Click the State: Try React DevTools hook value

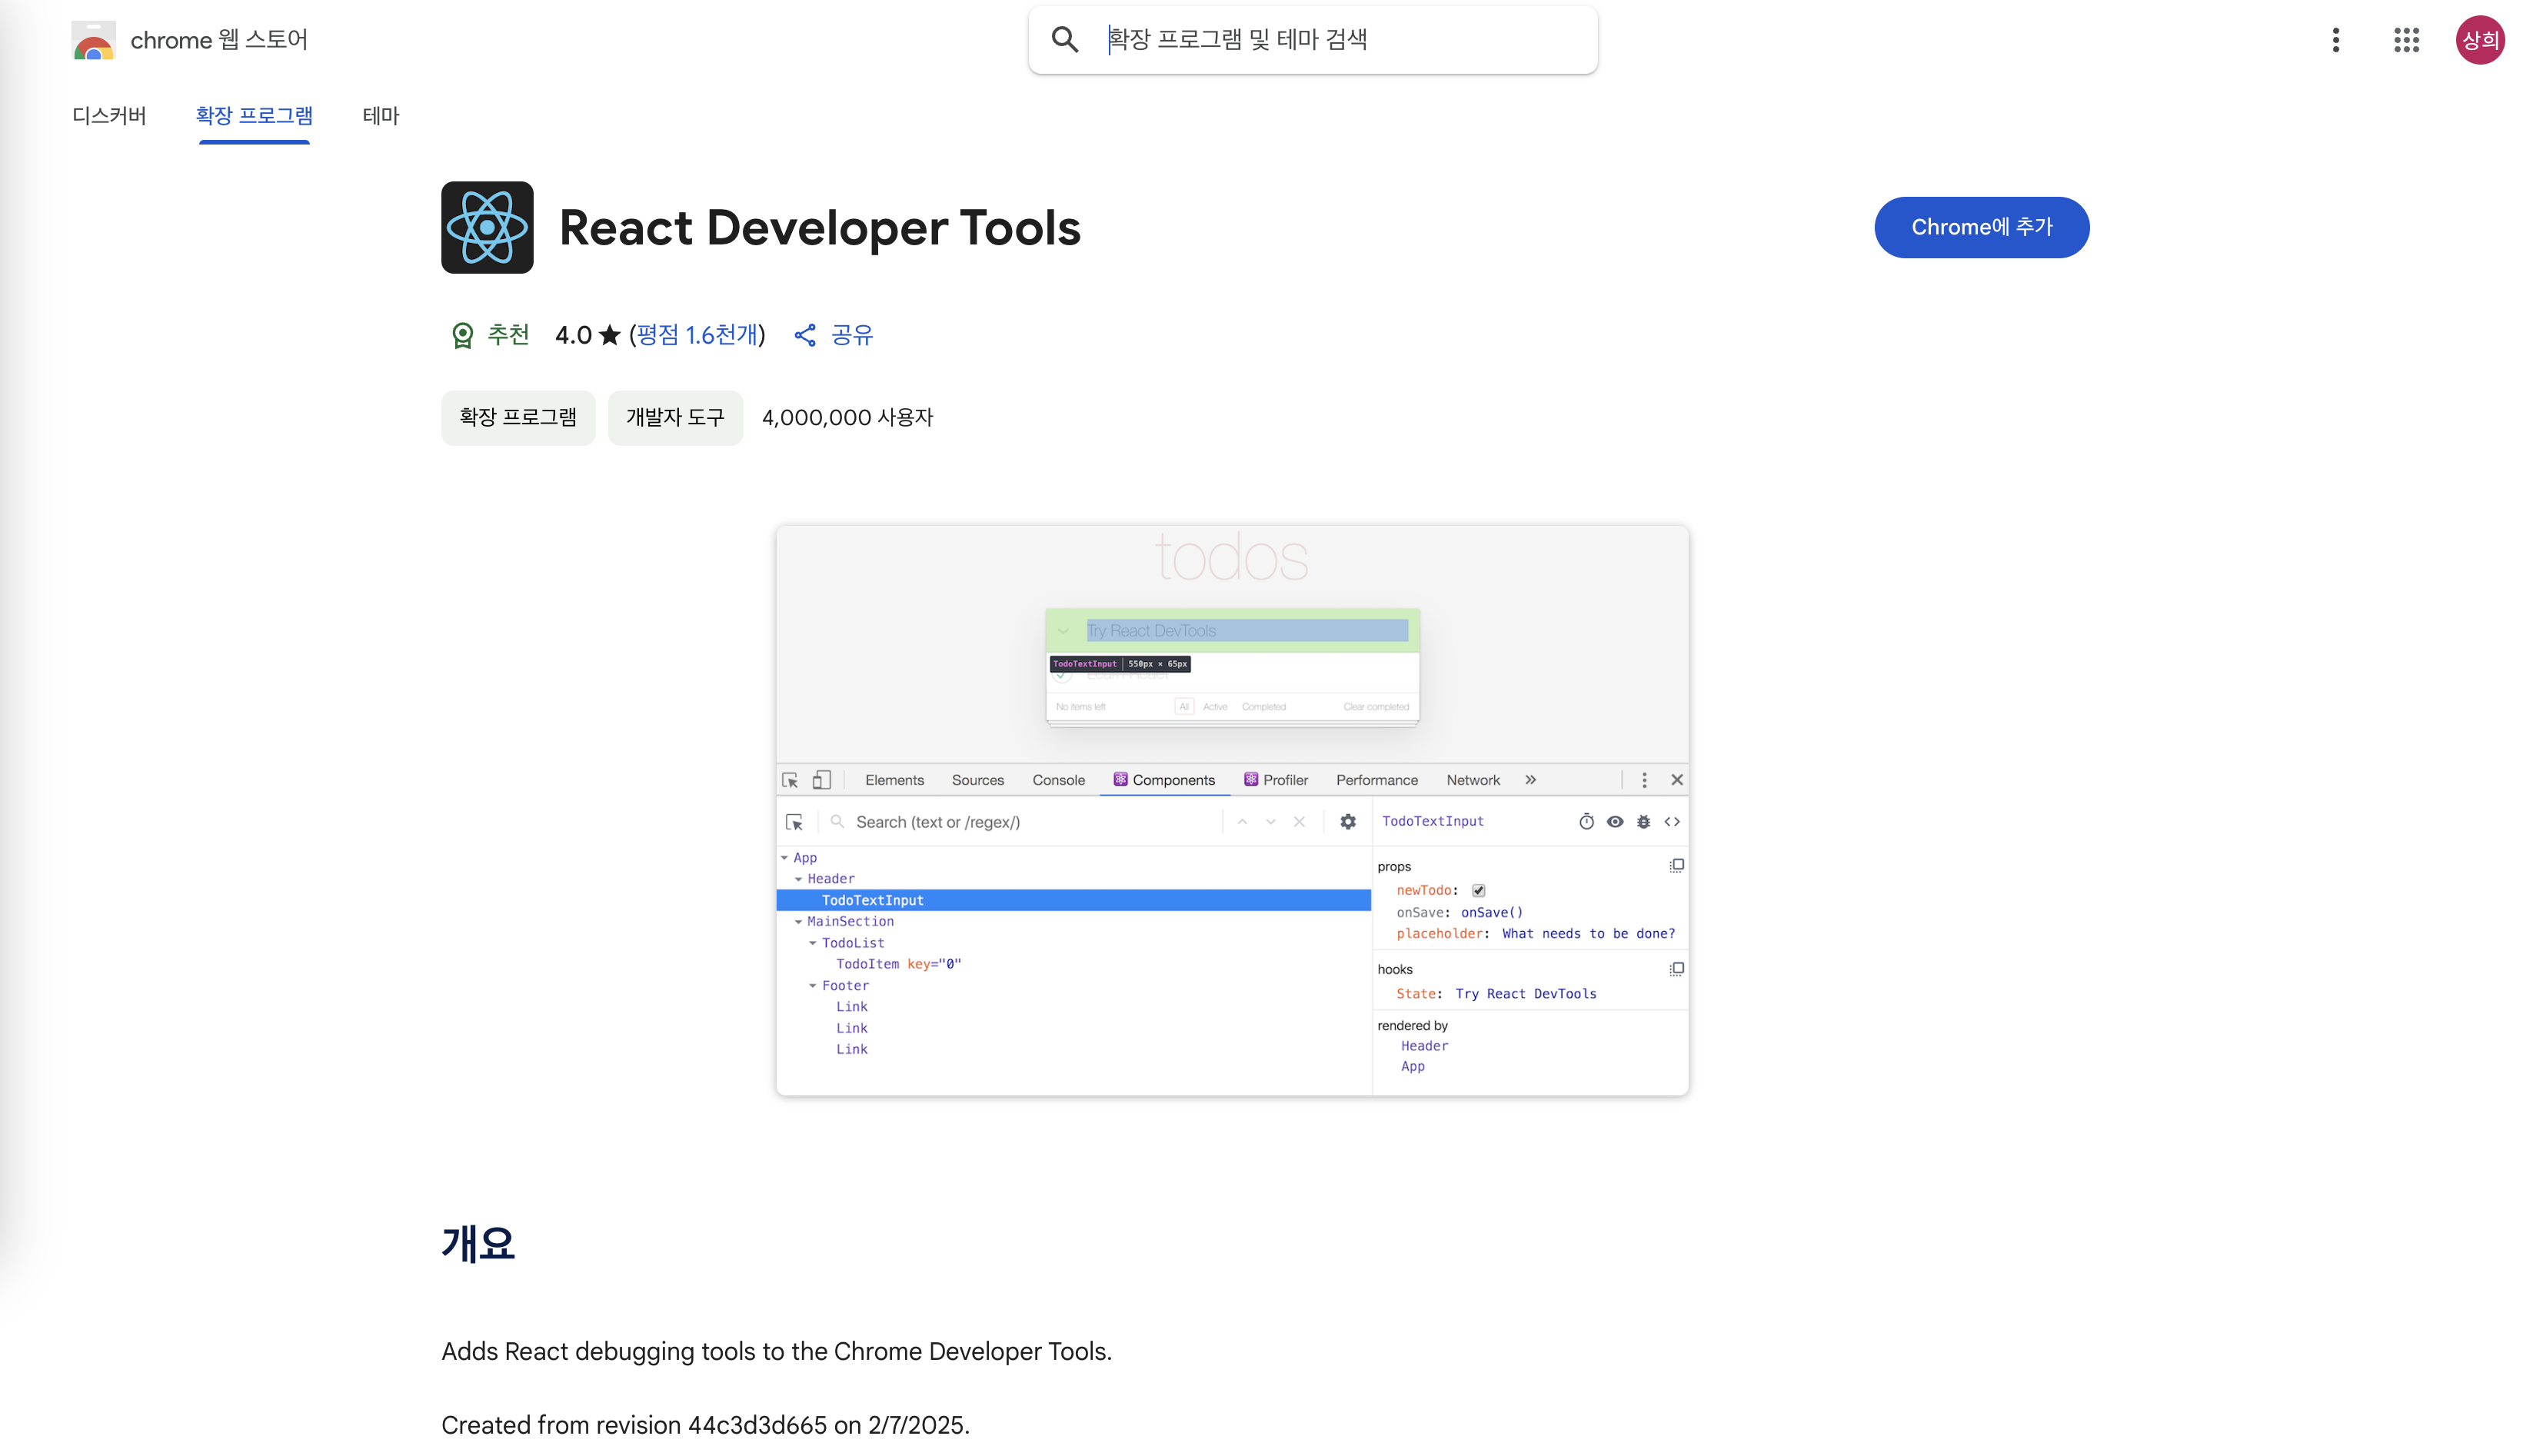point(1525,994)
